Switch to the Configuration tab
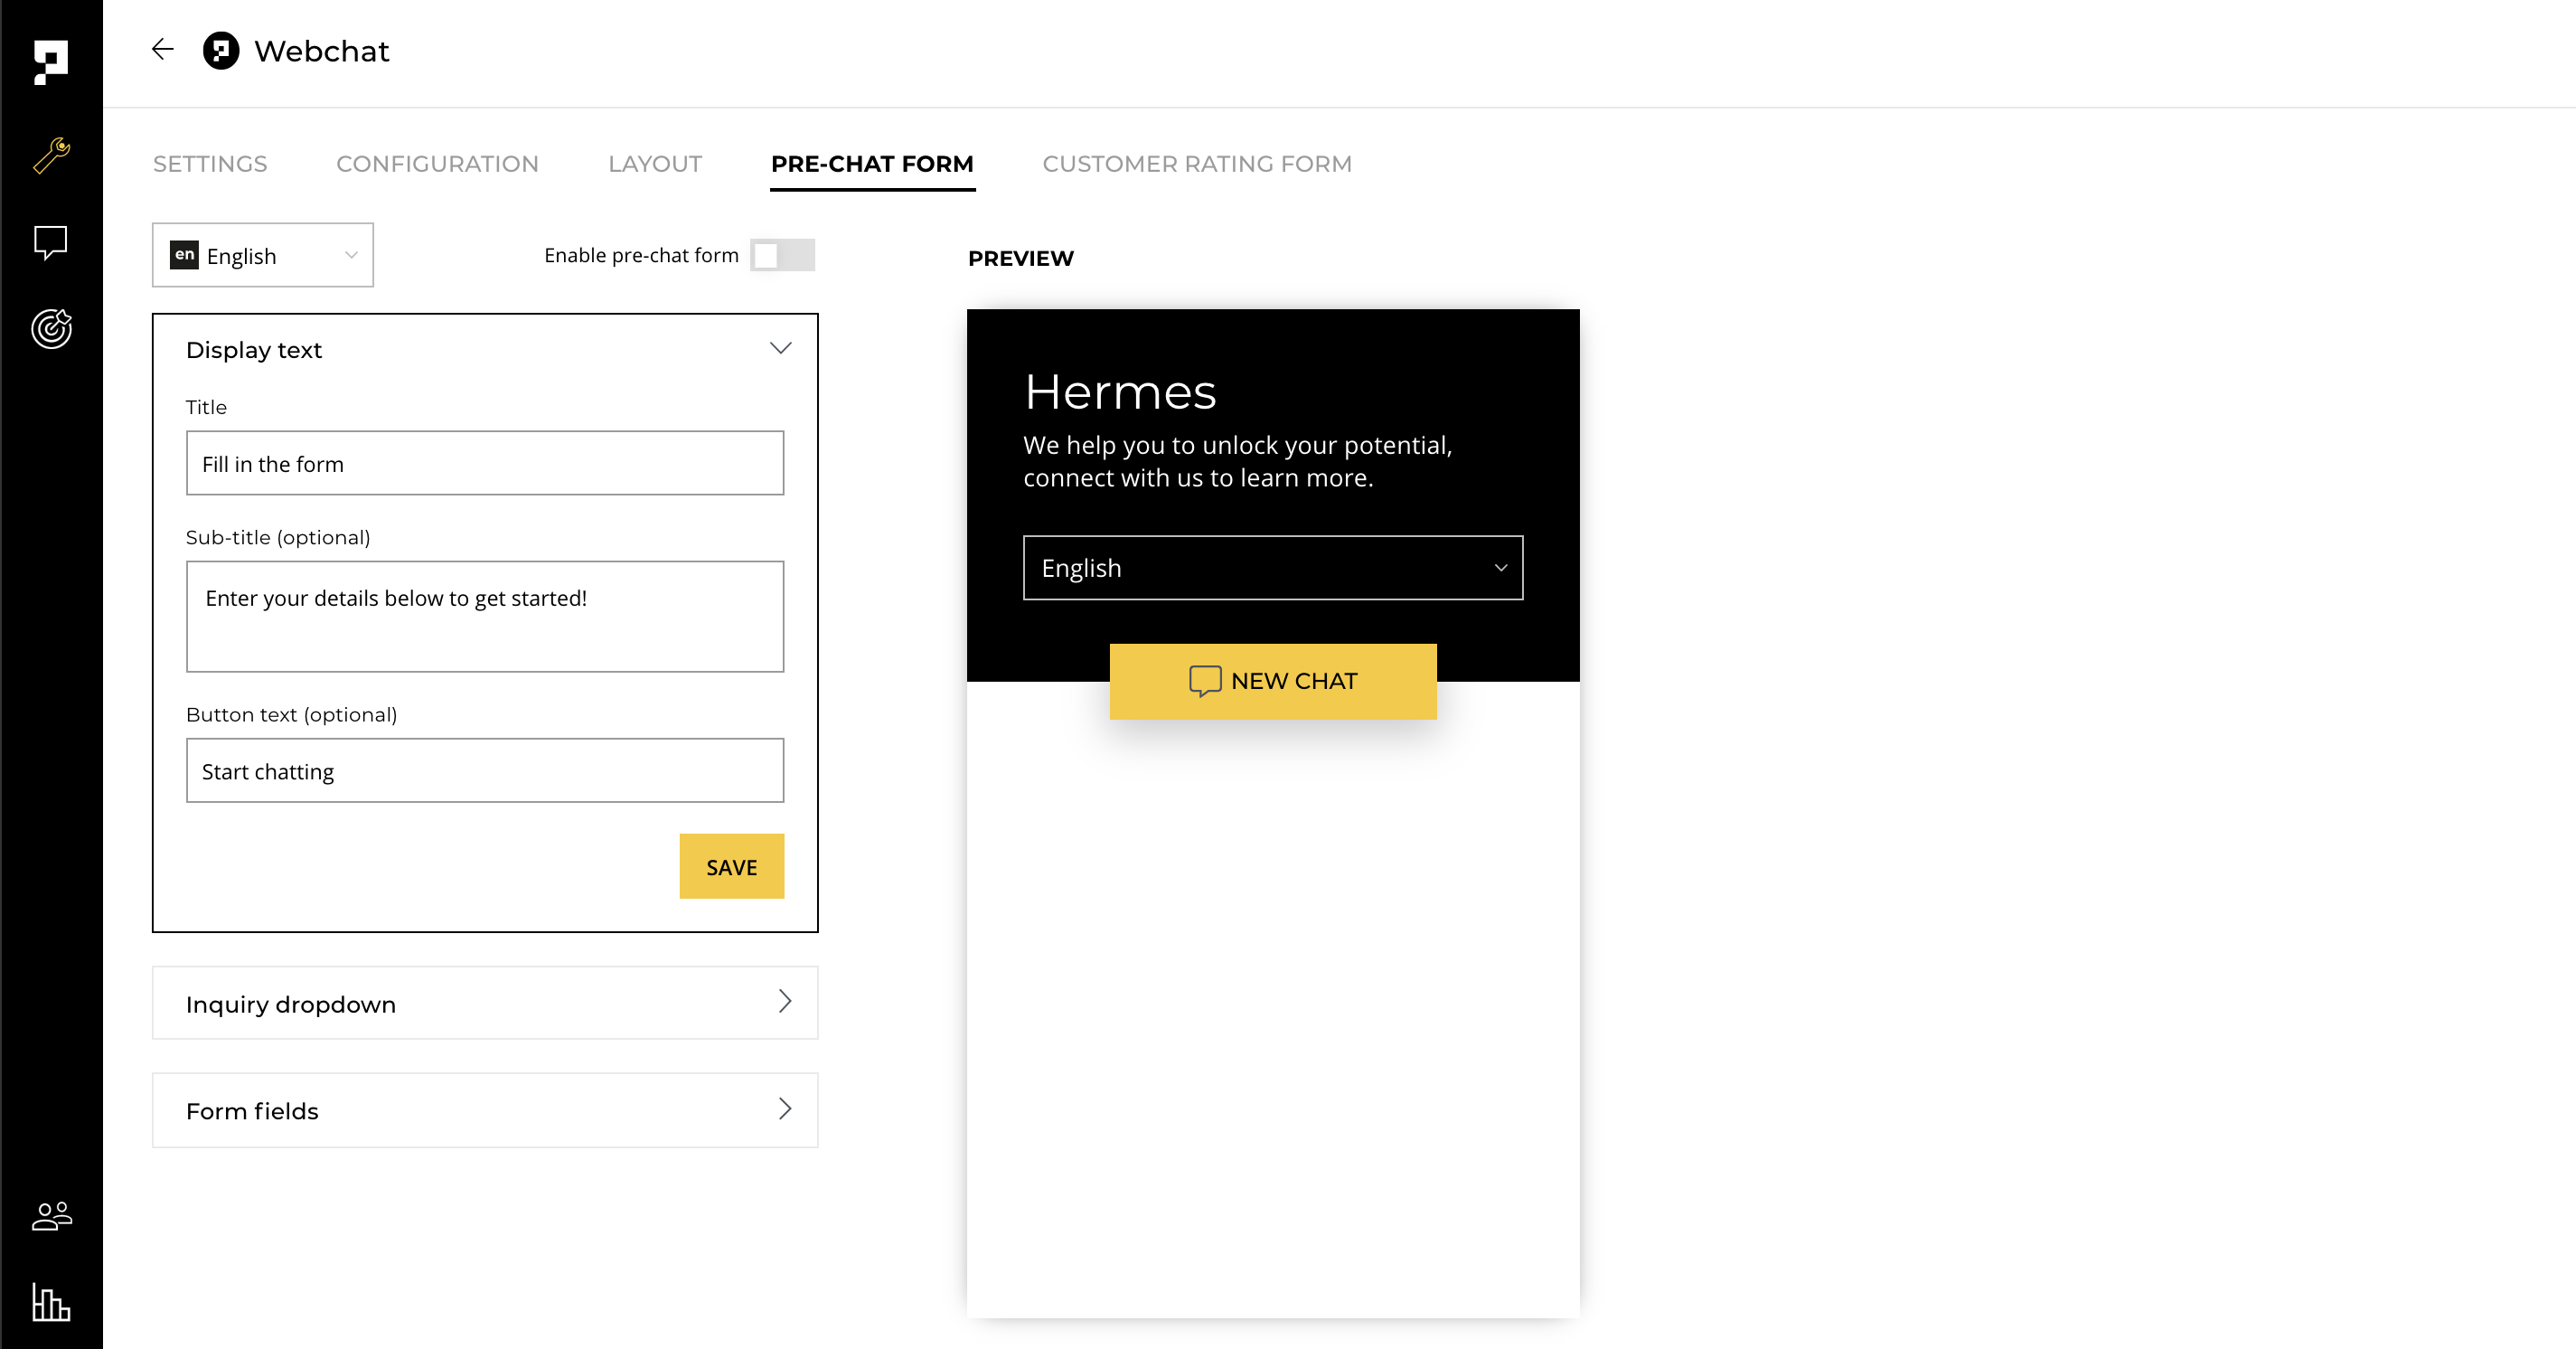This screenshot has width=2576, height=1349. pos(437,164)
